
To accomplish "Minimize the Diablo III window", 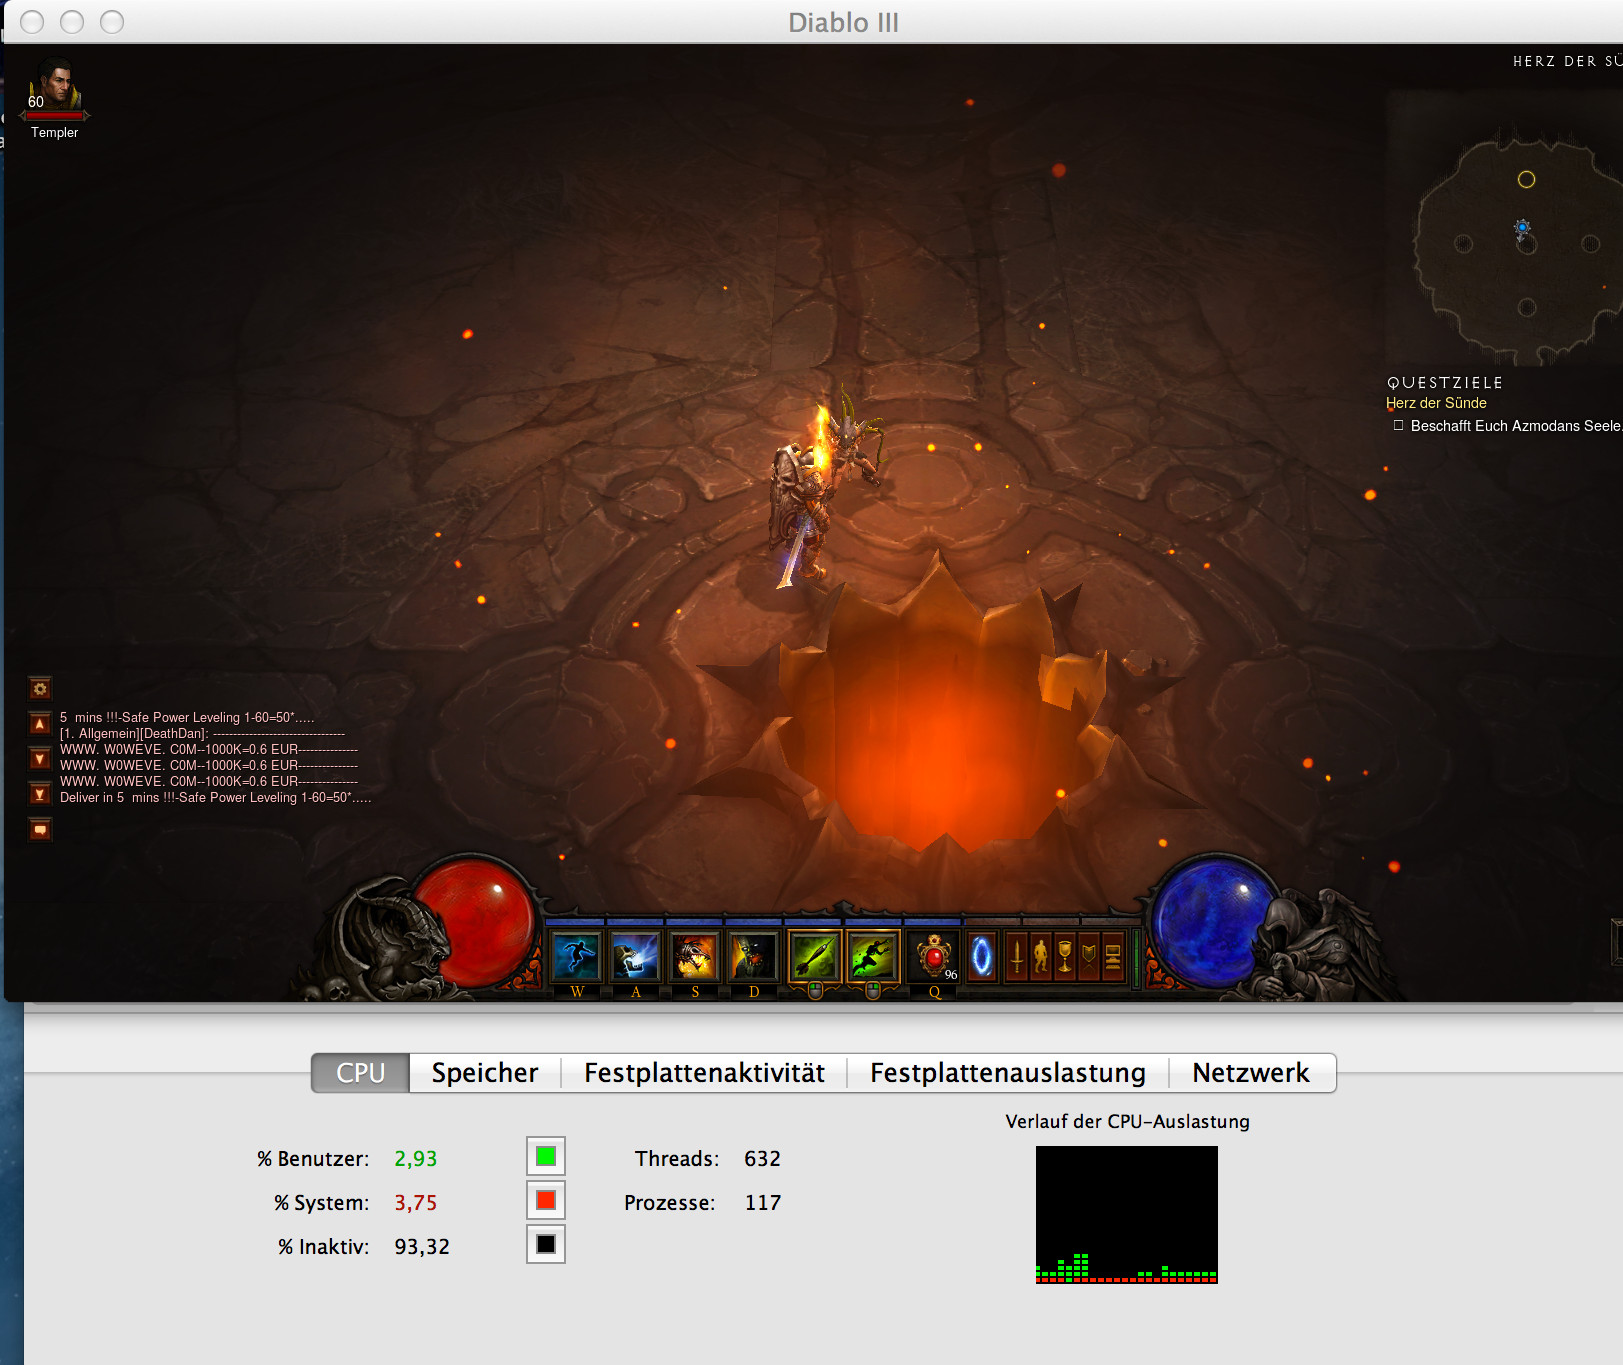I will click(x=72, y=22).
